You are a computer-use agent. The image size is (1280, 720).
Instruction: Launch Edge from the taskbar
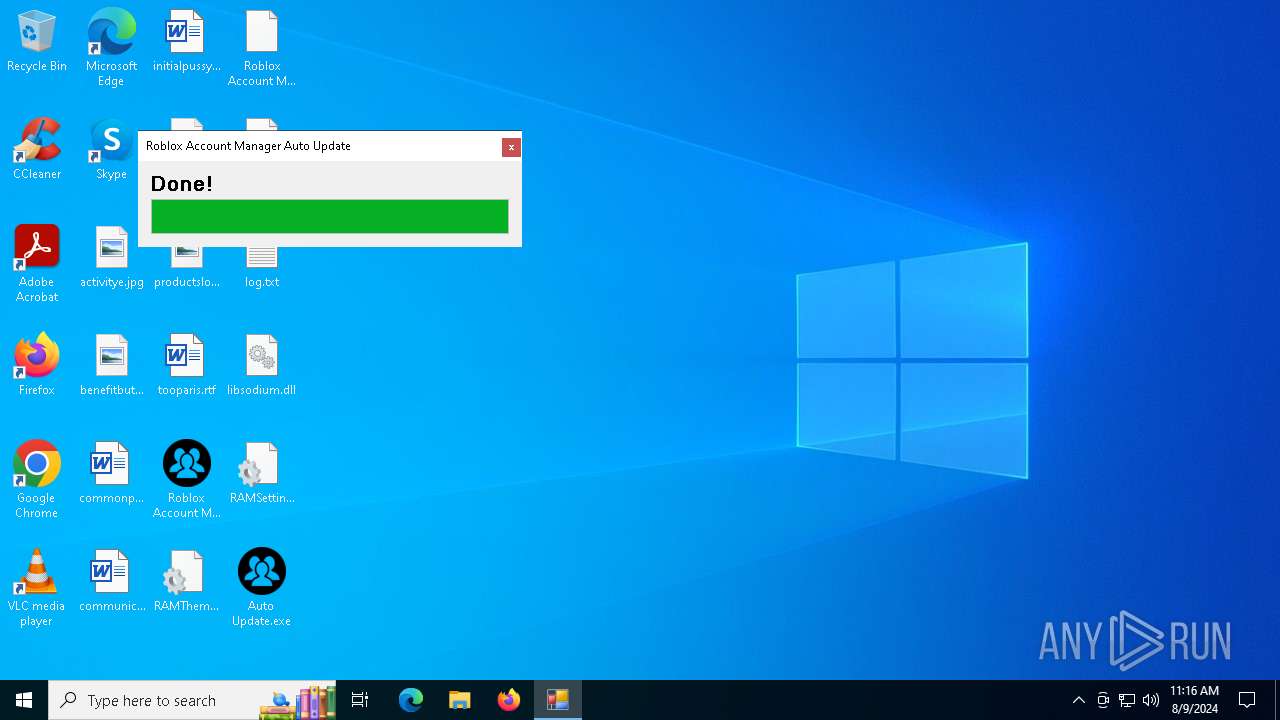pyautogui.click(x=410, y=700)
